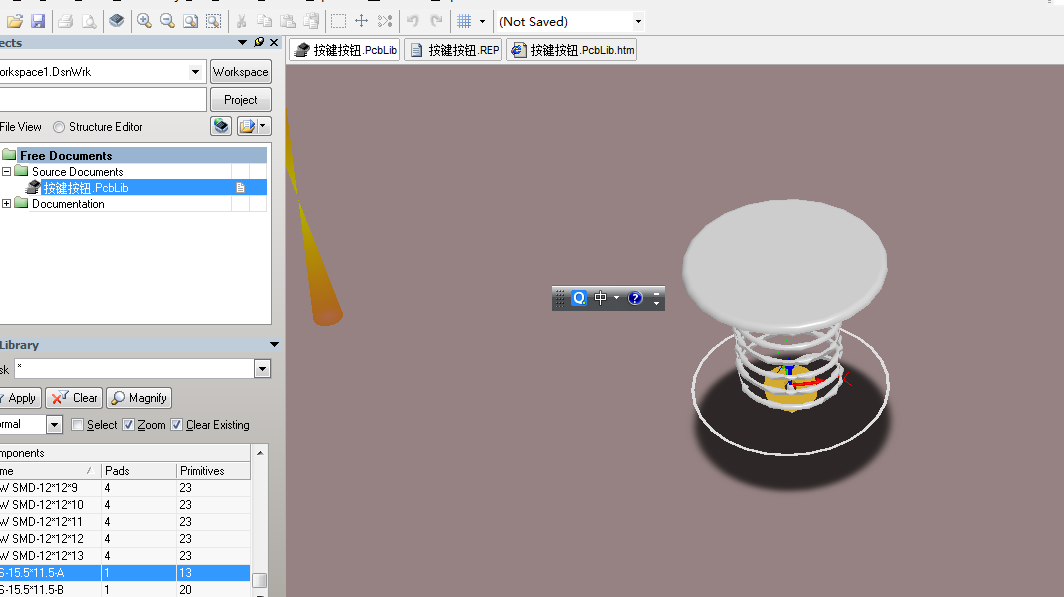
Task: Click the Paste icon in the toolbar
Action: tap(288, 22)
